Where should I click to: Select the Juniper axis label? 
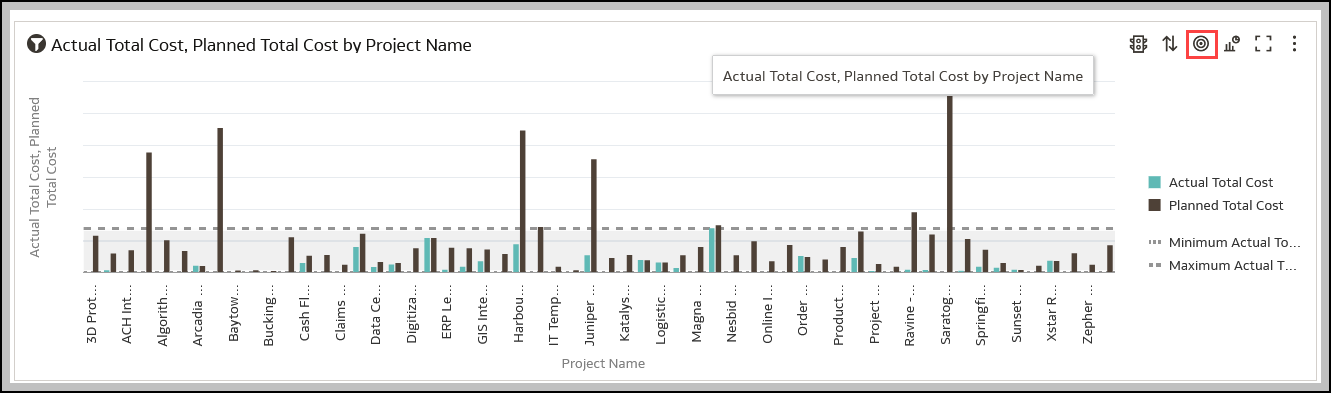pyautogui.click(x=590, y=314)
